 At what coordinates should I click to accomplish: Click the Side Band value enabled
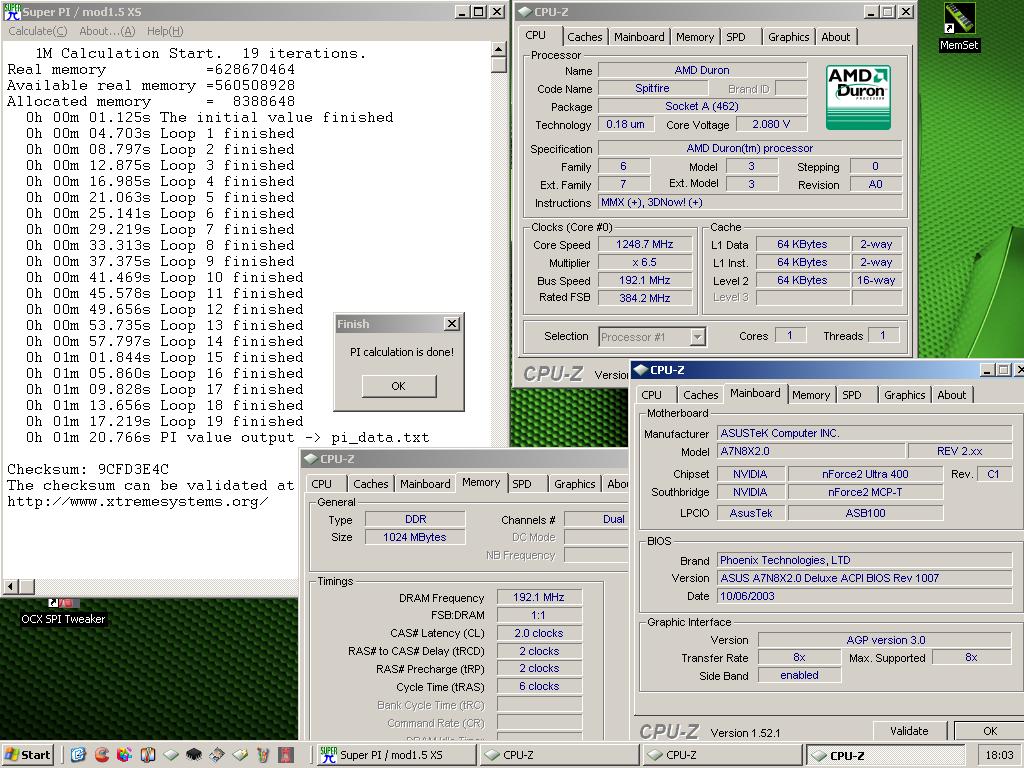799,676
